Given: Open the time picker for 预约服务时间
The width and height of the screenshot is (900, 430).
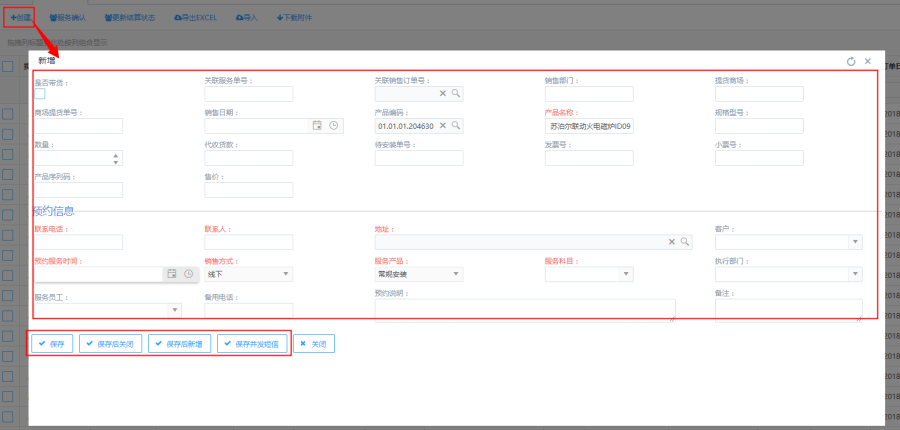Looking at the screenshot, I should coord(187,273).
